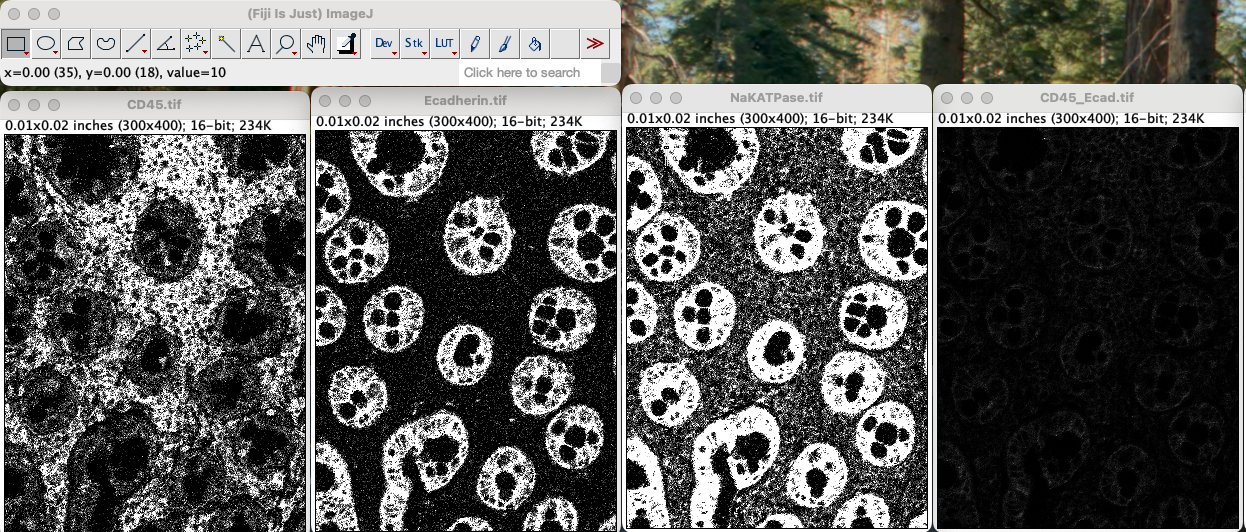Open the LUT lookup tables menu
The height and width of the screenshot is (532, 1246).
point(445,44)
